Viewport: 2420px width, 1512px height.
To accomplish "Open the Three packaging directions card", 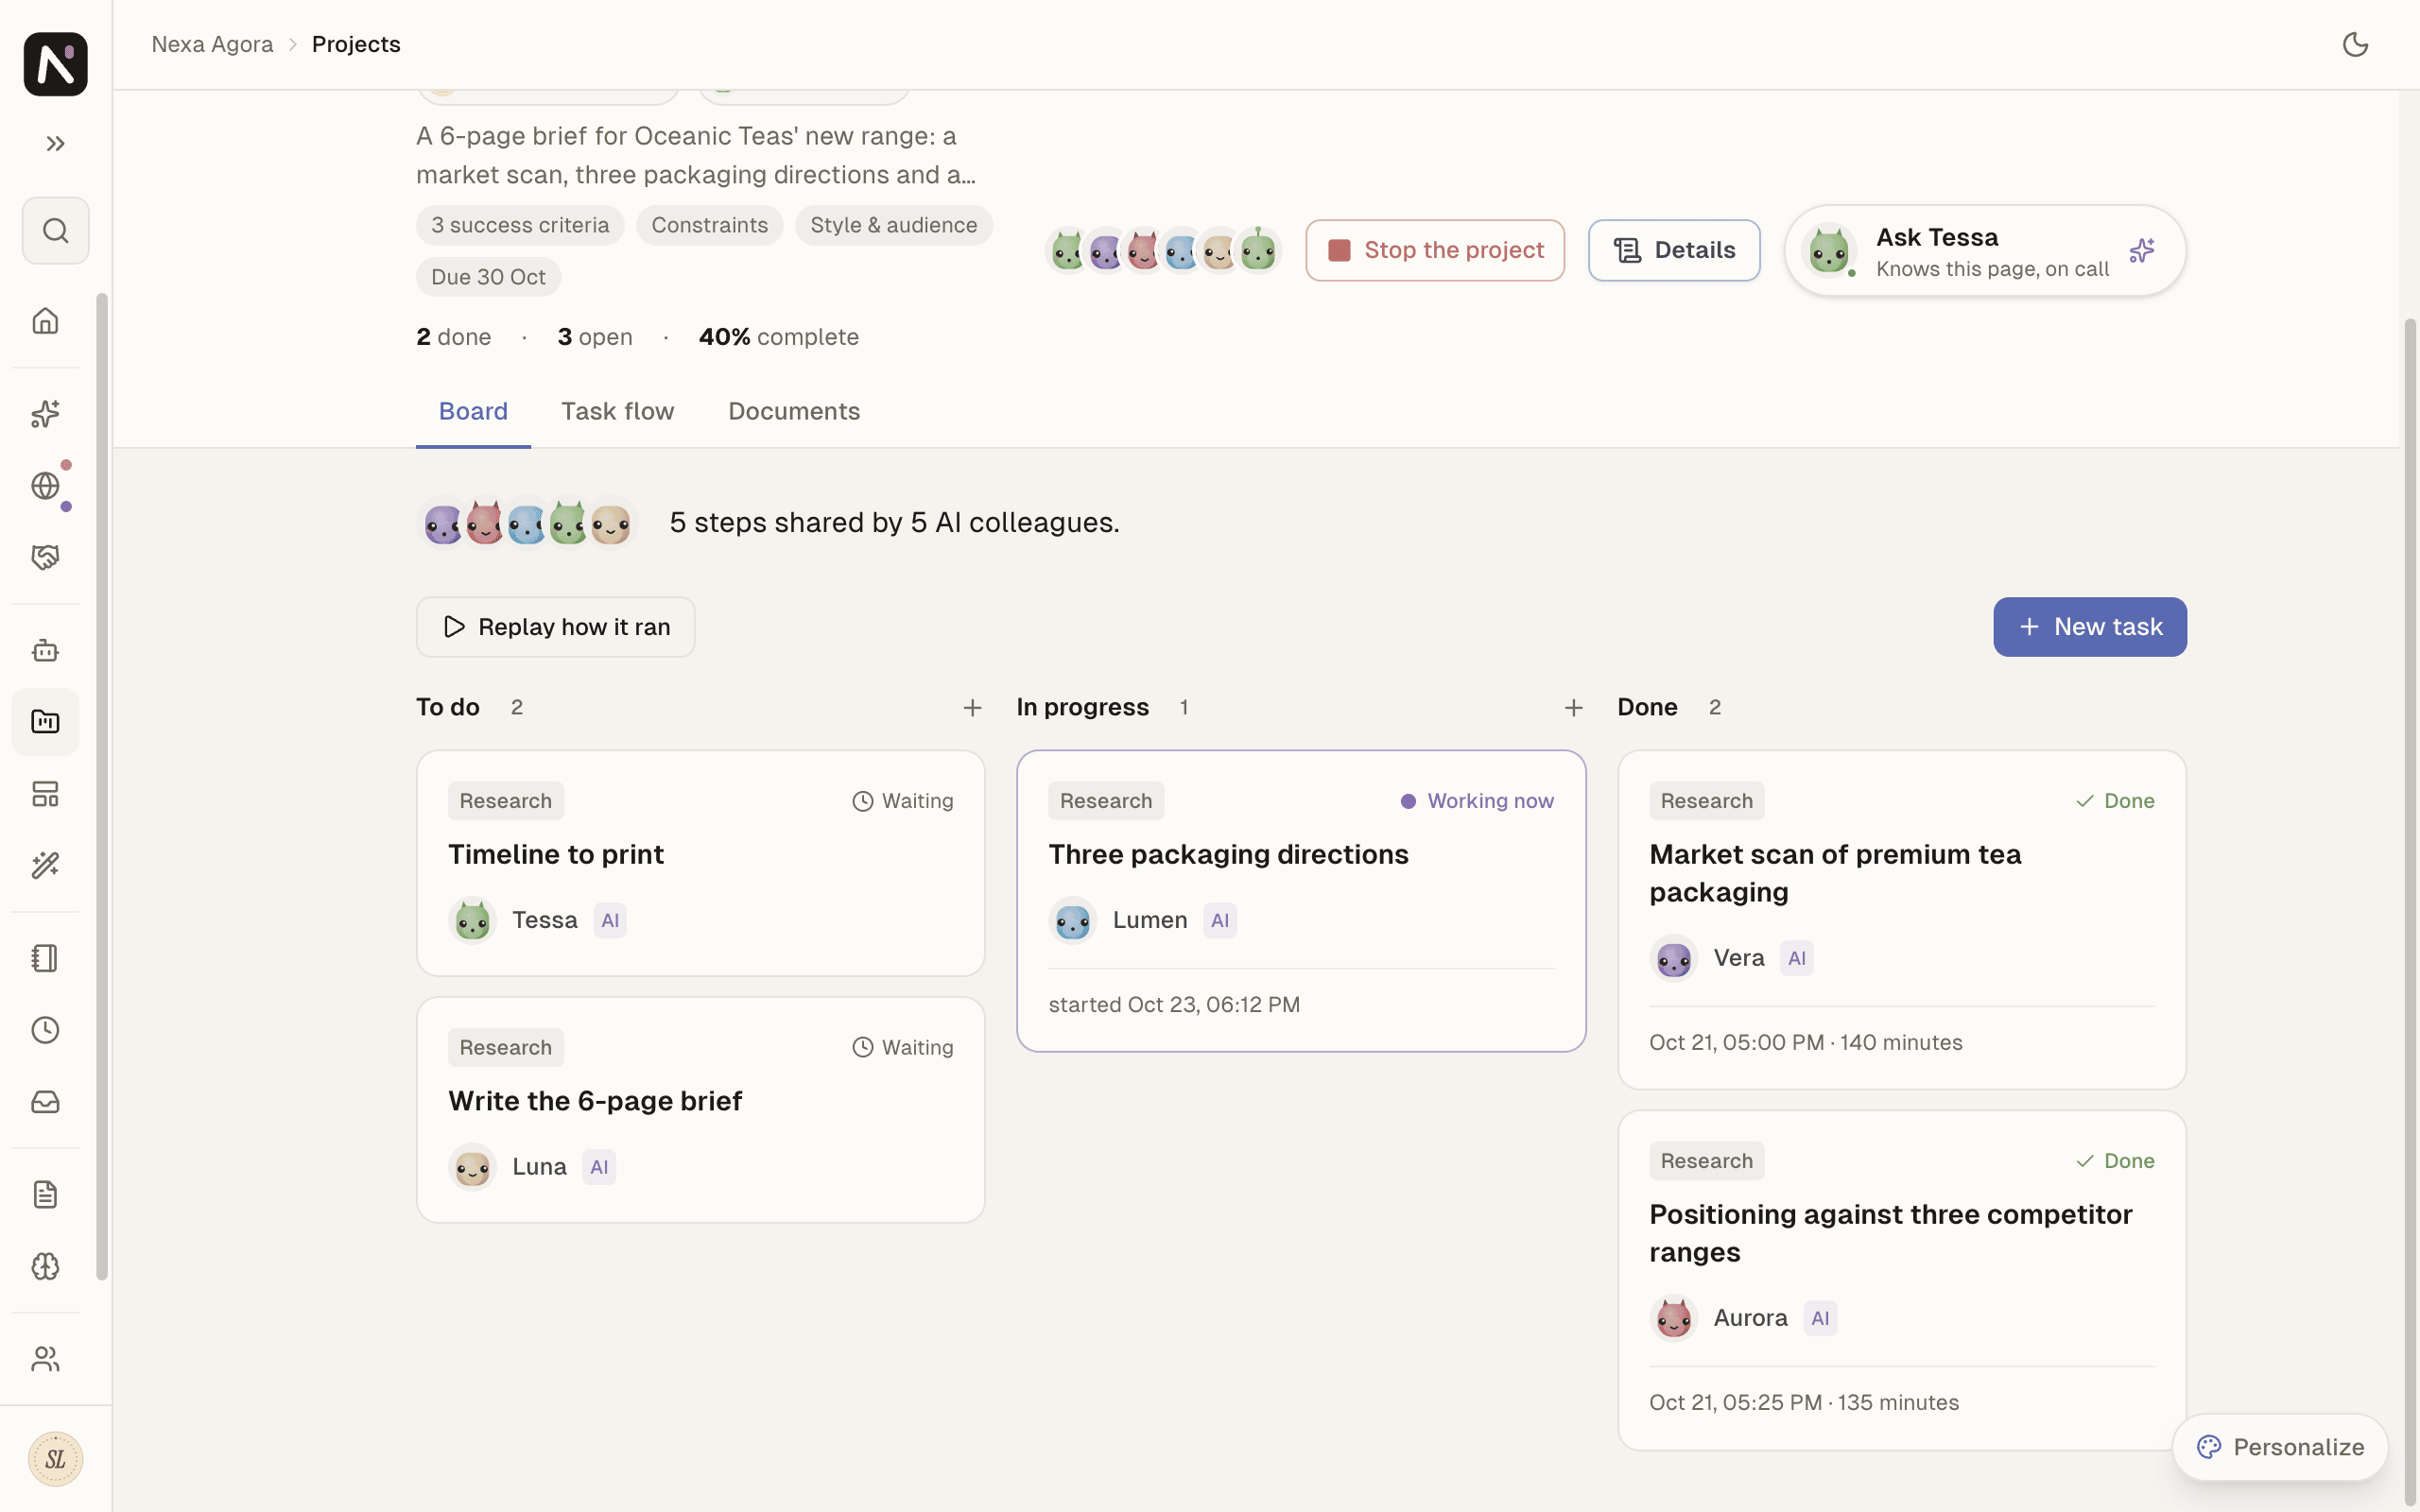I will (x=1301, y=901).
